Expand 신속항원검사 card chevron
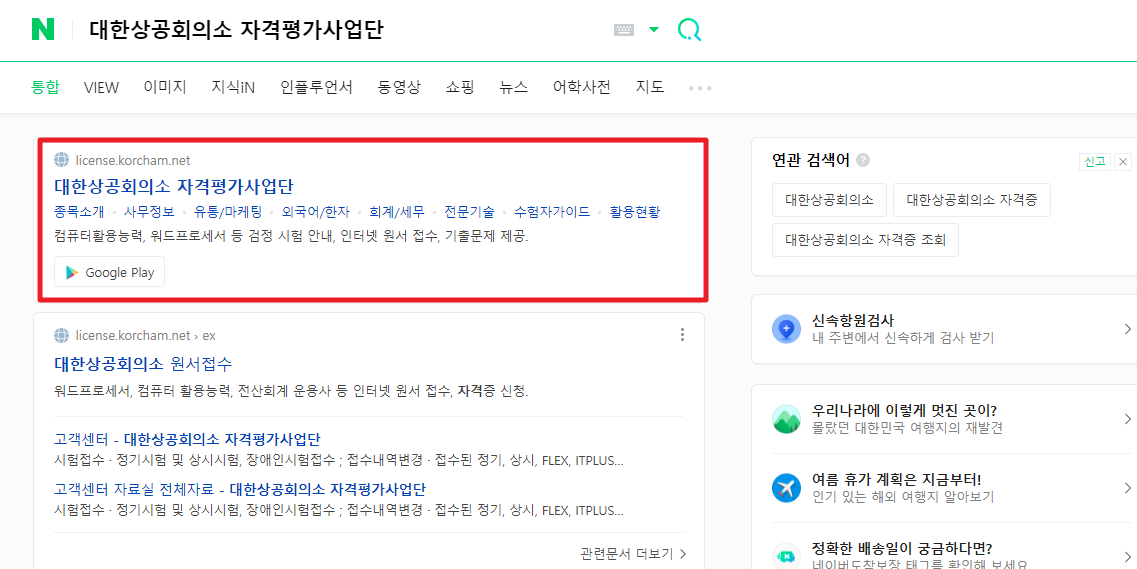 point(1126,330)
